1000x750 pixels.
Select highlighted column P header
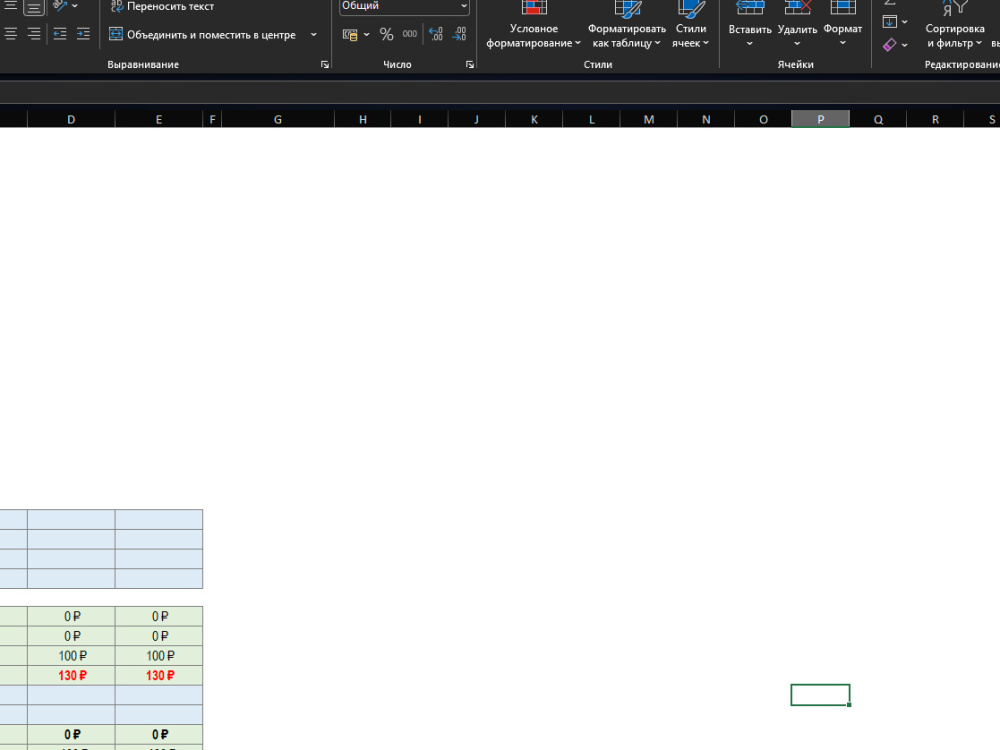820,119
